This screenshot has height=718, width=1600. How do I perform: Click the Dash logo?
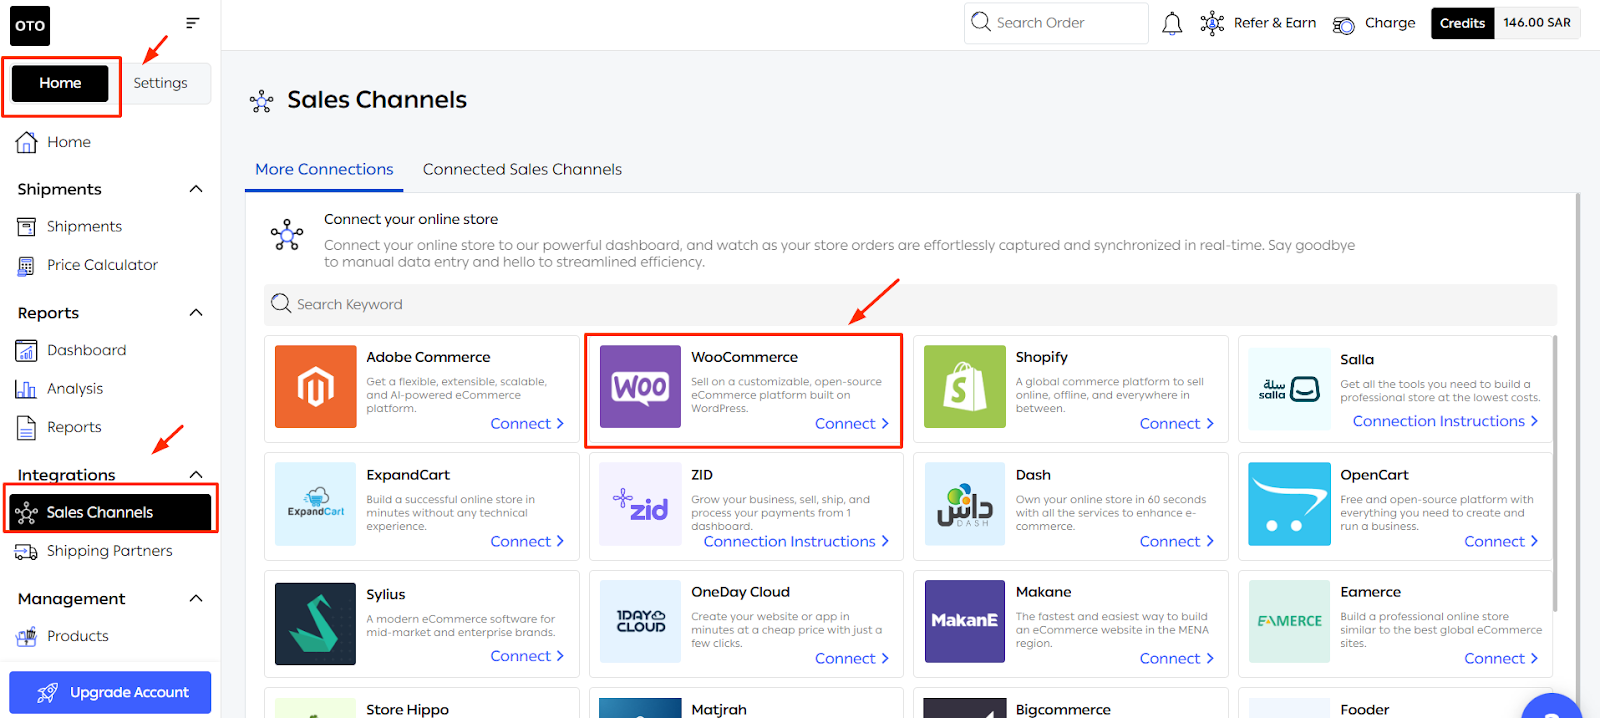tap(965, 504)
